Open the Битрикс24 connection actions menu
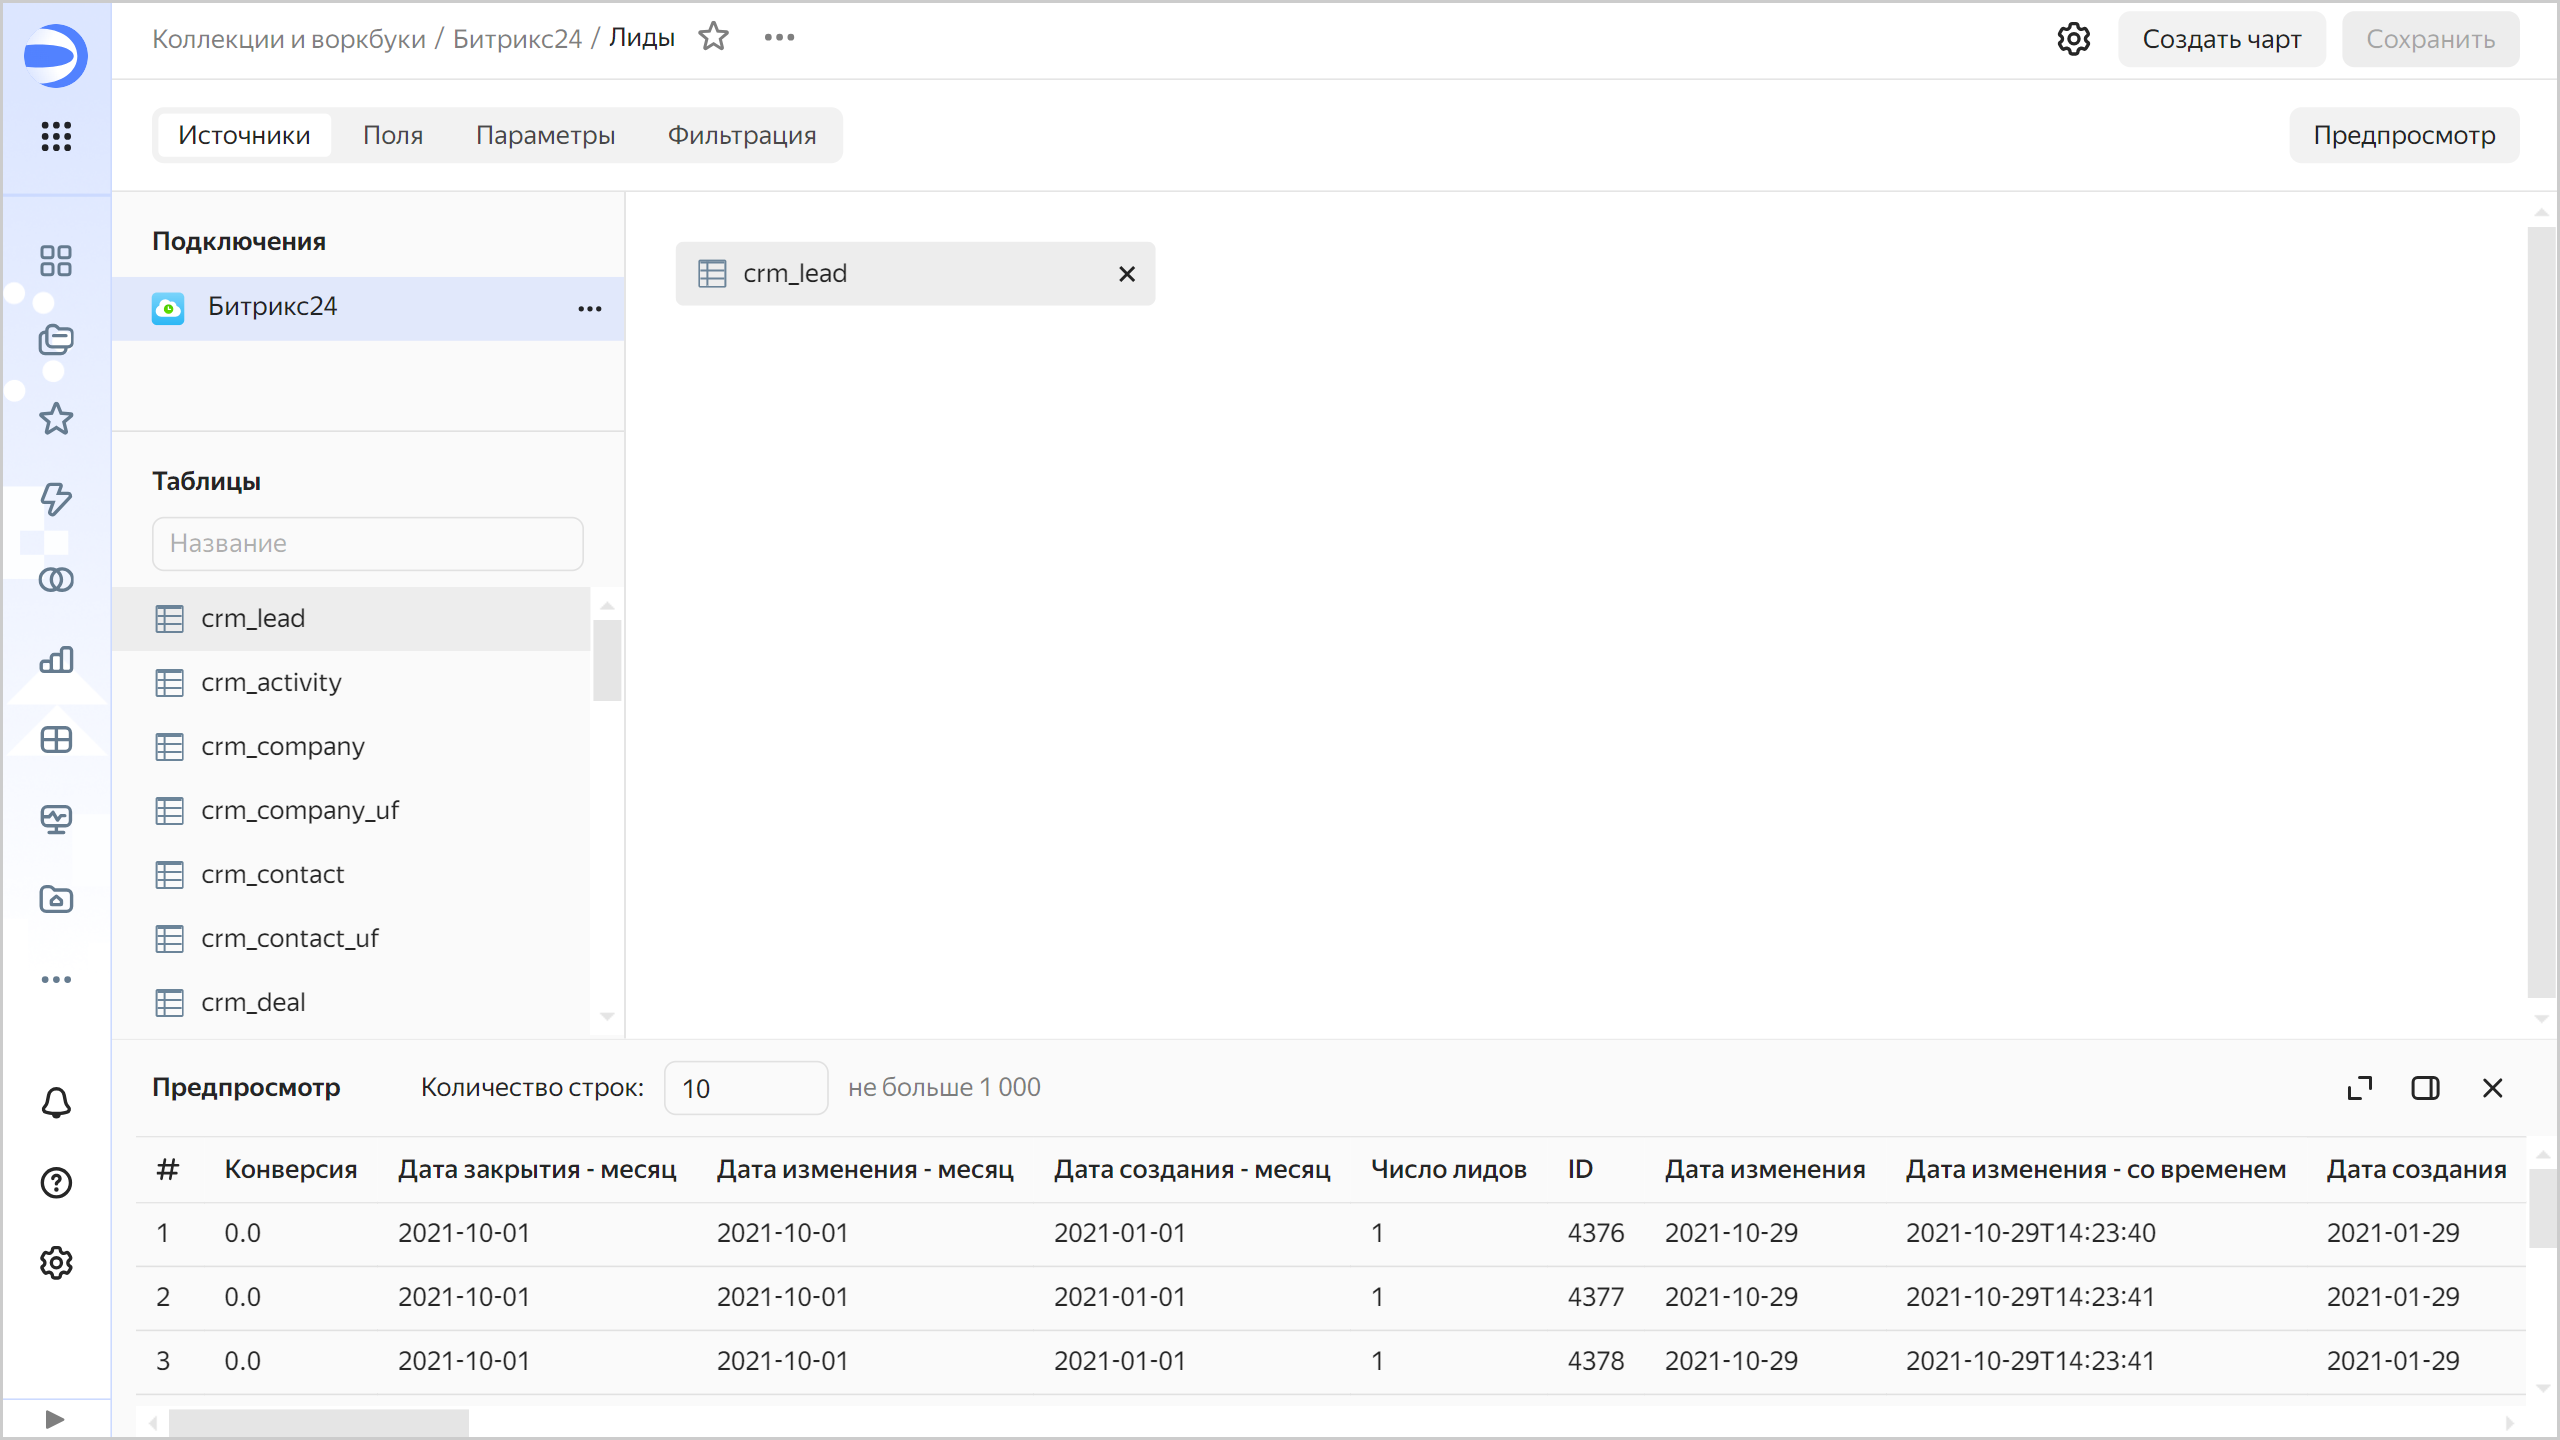 tap(590, 308)
